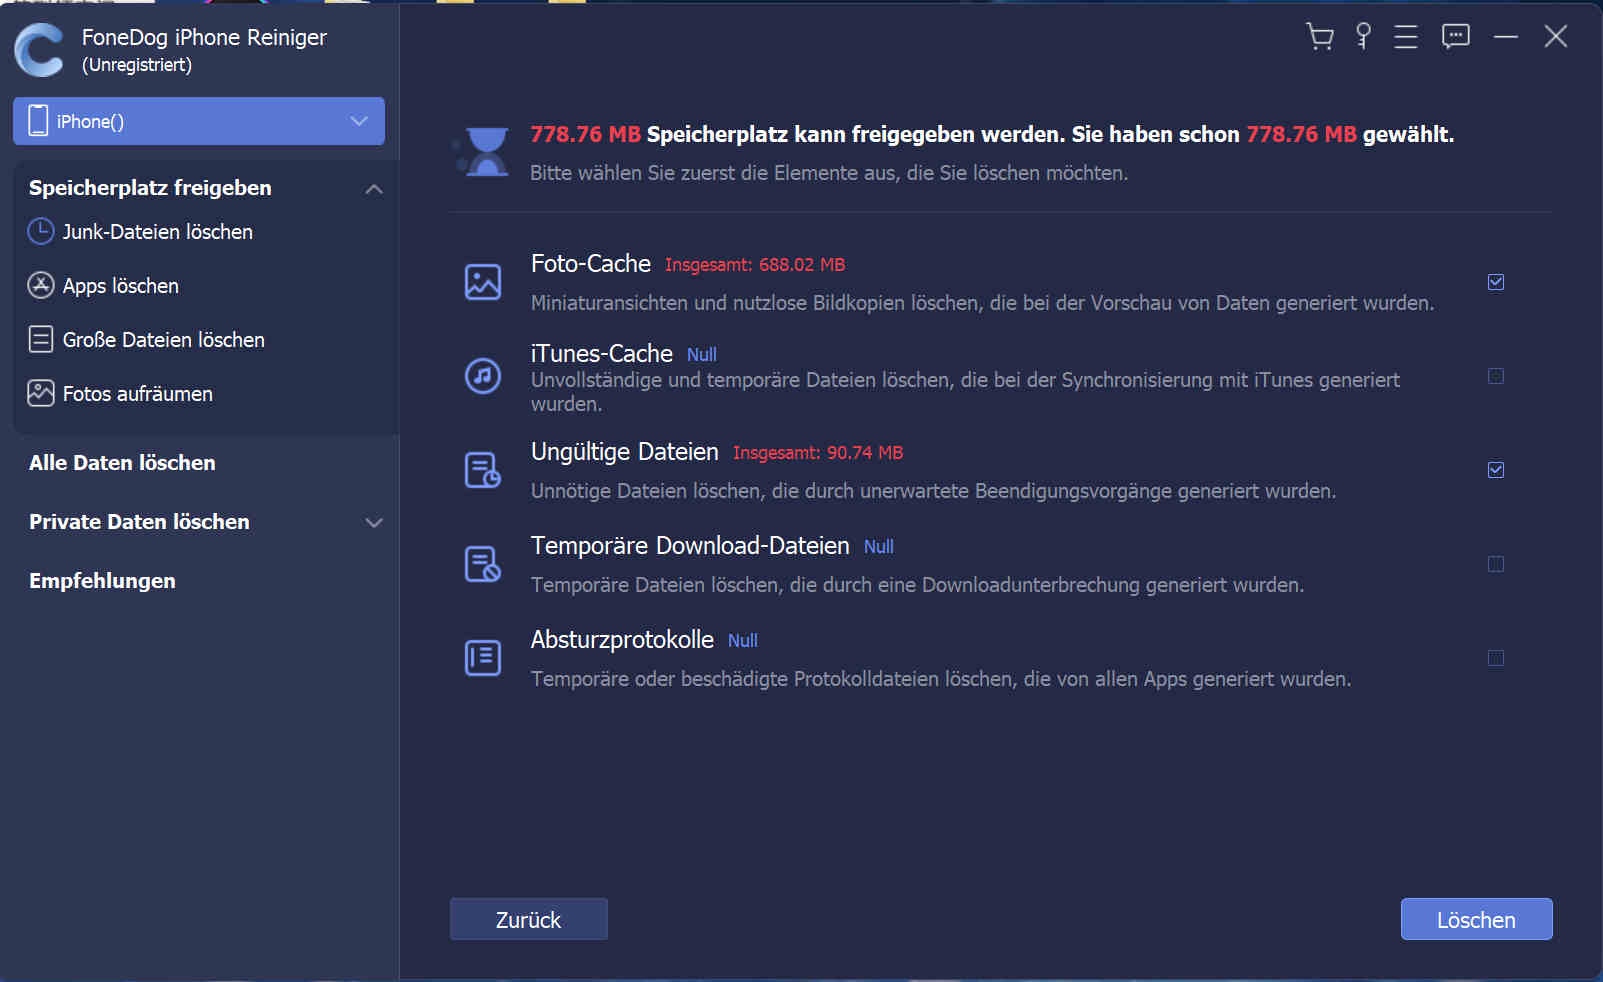The image size is (1603, 982).
Task: Click the Speicherplatz freigeben heading
Action: [150, 188]
